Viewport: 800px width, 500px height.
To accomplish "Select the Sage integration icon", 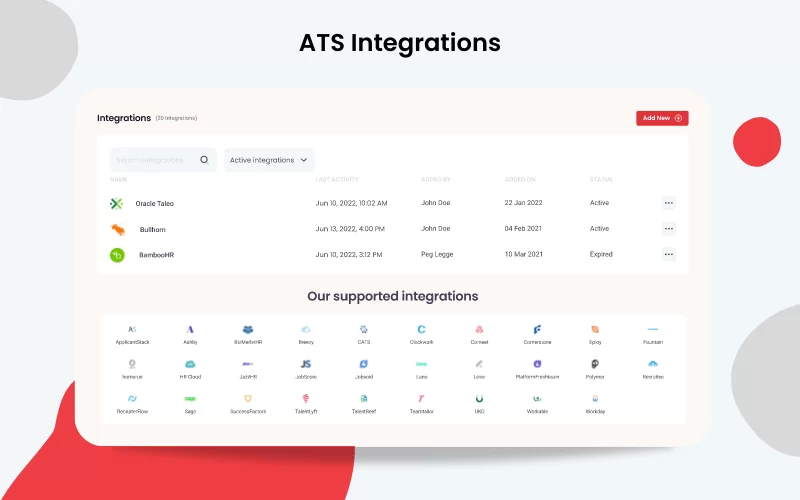I will click(190, 398).
